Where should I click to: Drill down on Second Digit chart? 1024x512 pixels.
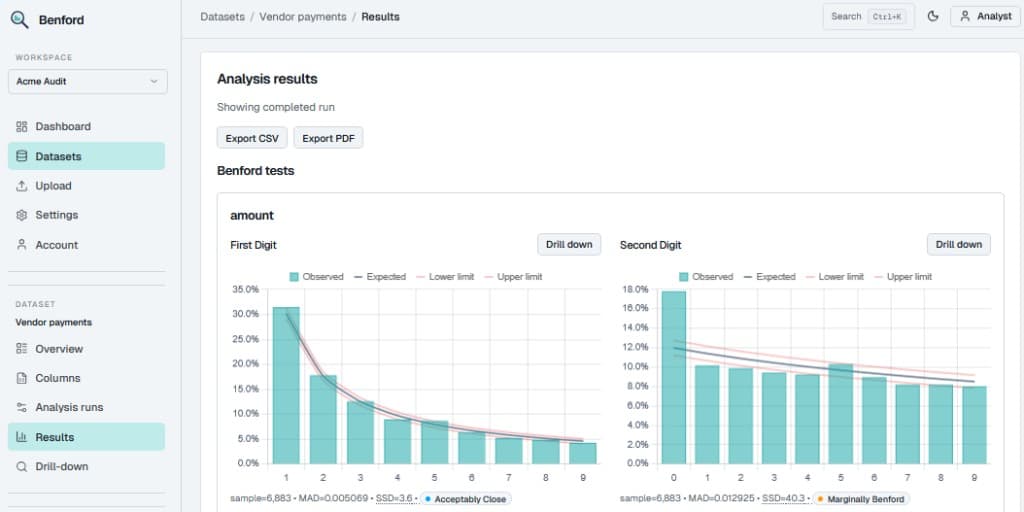[959, 244]
